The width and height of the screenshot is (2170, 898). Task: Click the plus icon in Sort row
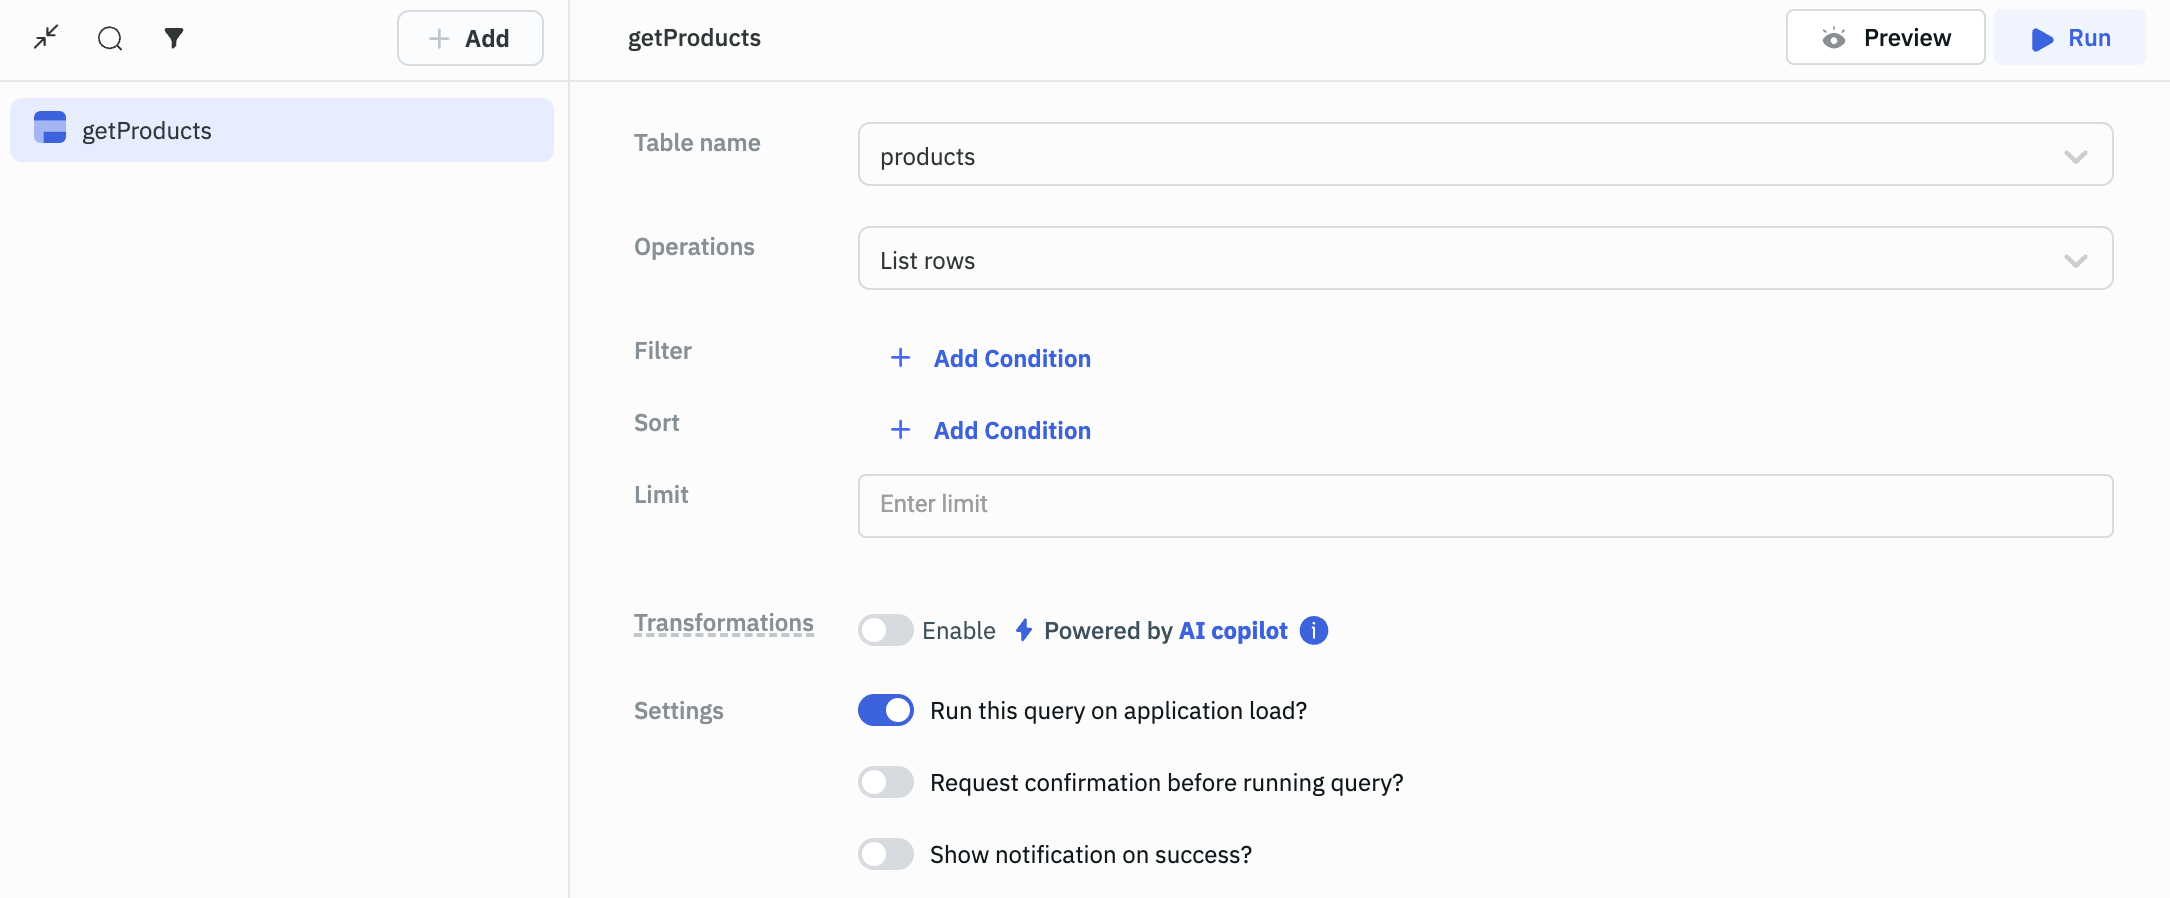(x=900, y=430)
